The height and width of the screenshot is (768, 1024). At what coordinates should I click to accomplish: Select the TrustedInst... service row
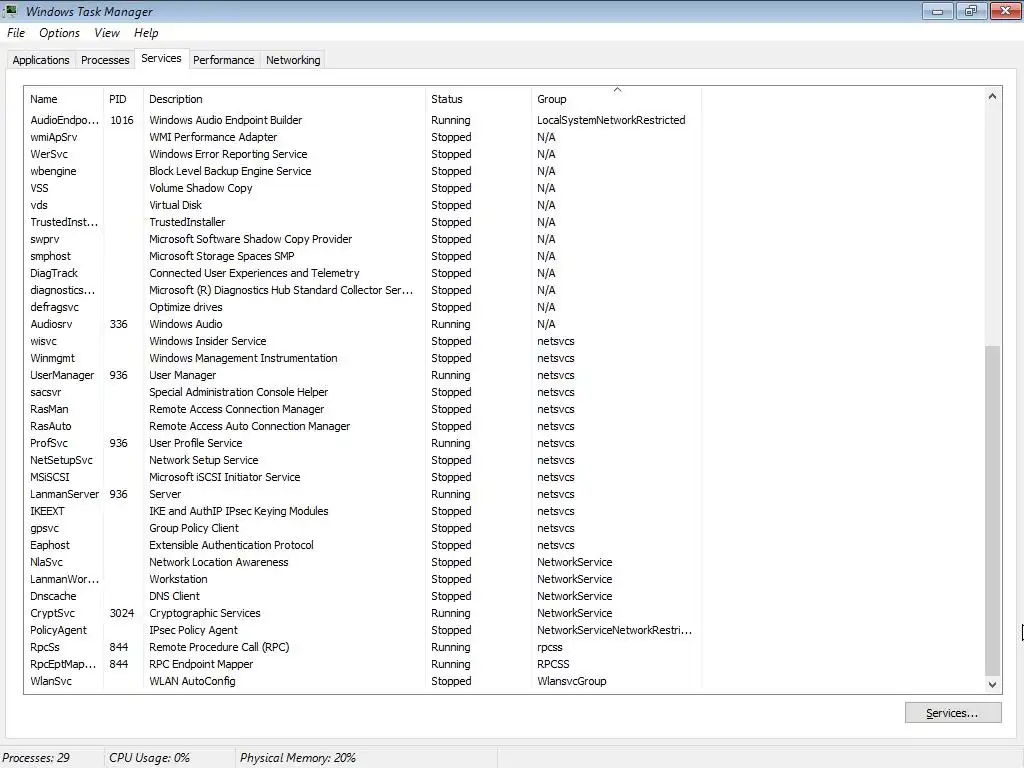(364, 222)
